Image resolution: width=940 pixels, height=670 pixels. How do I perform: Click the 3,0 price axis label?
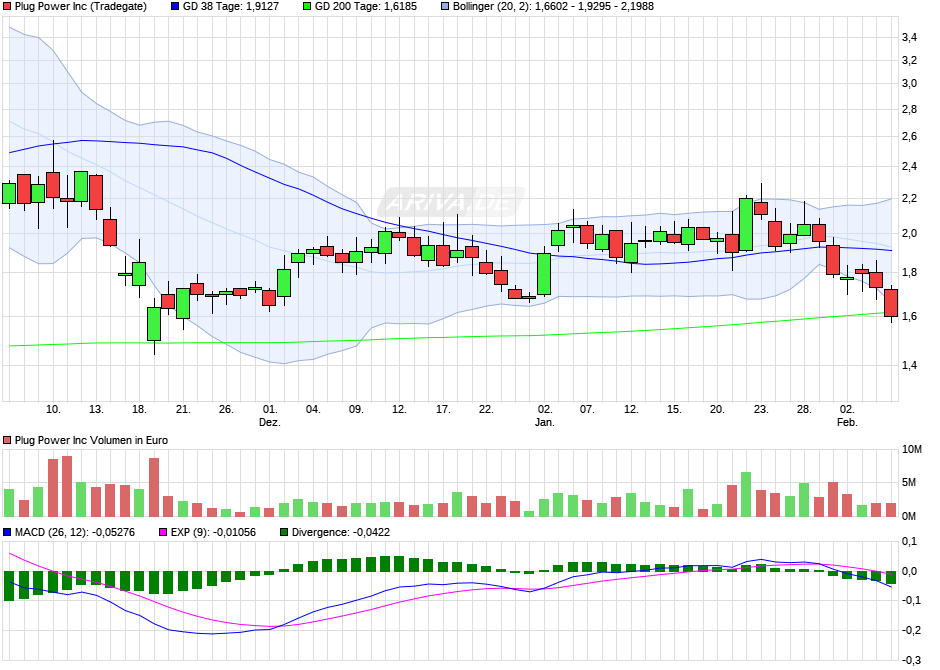909,83
